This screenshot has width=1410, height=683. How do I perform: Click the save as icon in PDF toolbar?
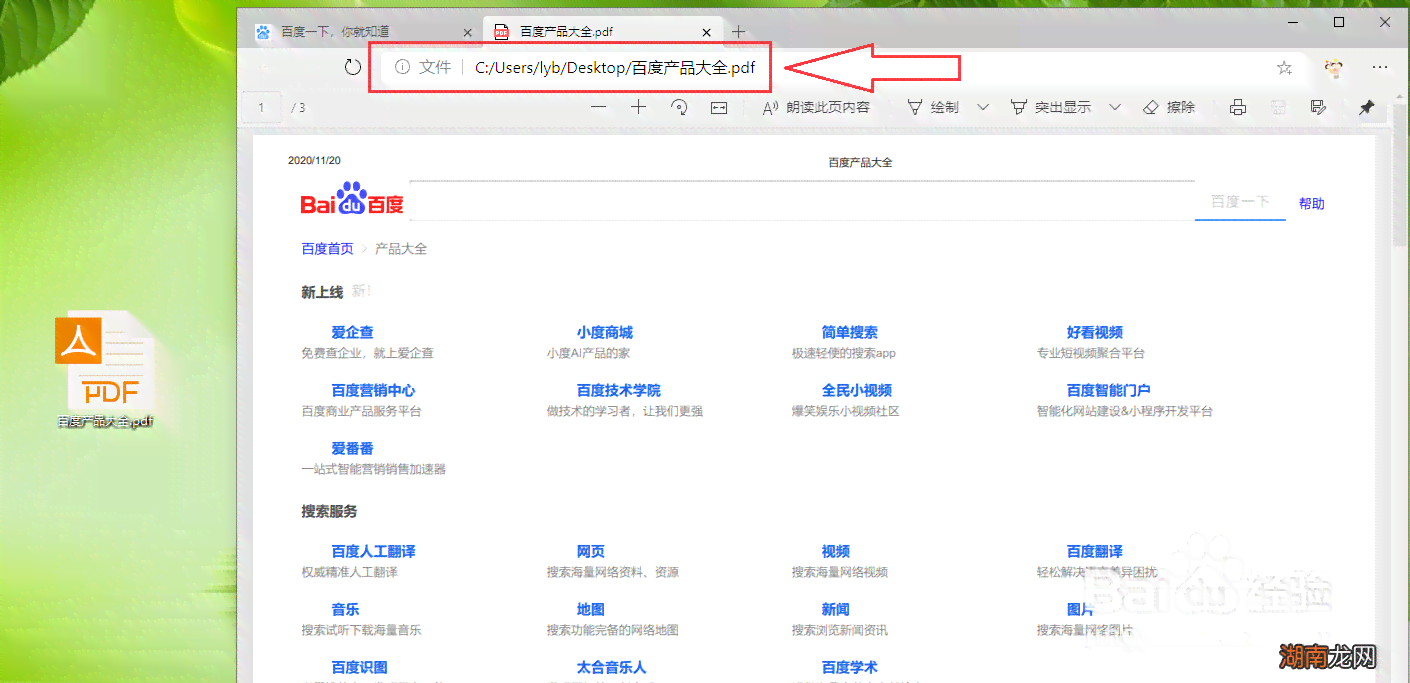click(x=1318, y=107)
